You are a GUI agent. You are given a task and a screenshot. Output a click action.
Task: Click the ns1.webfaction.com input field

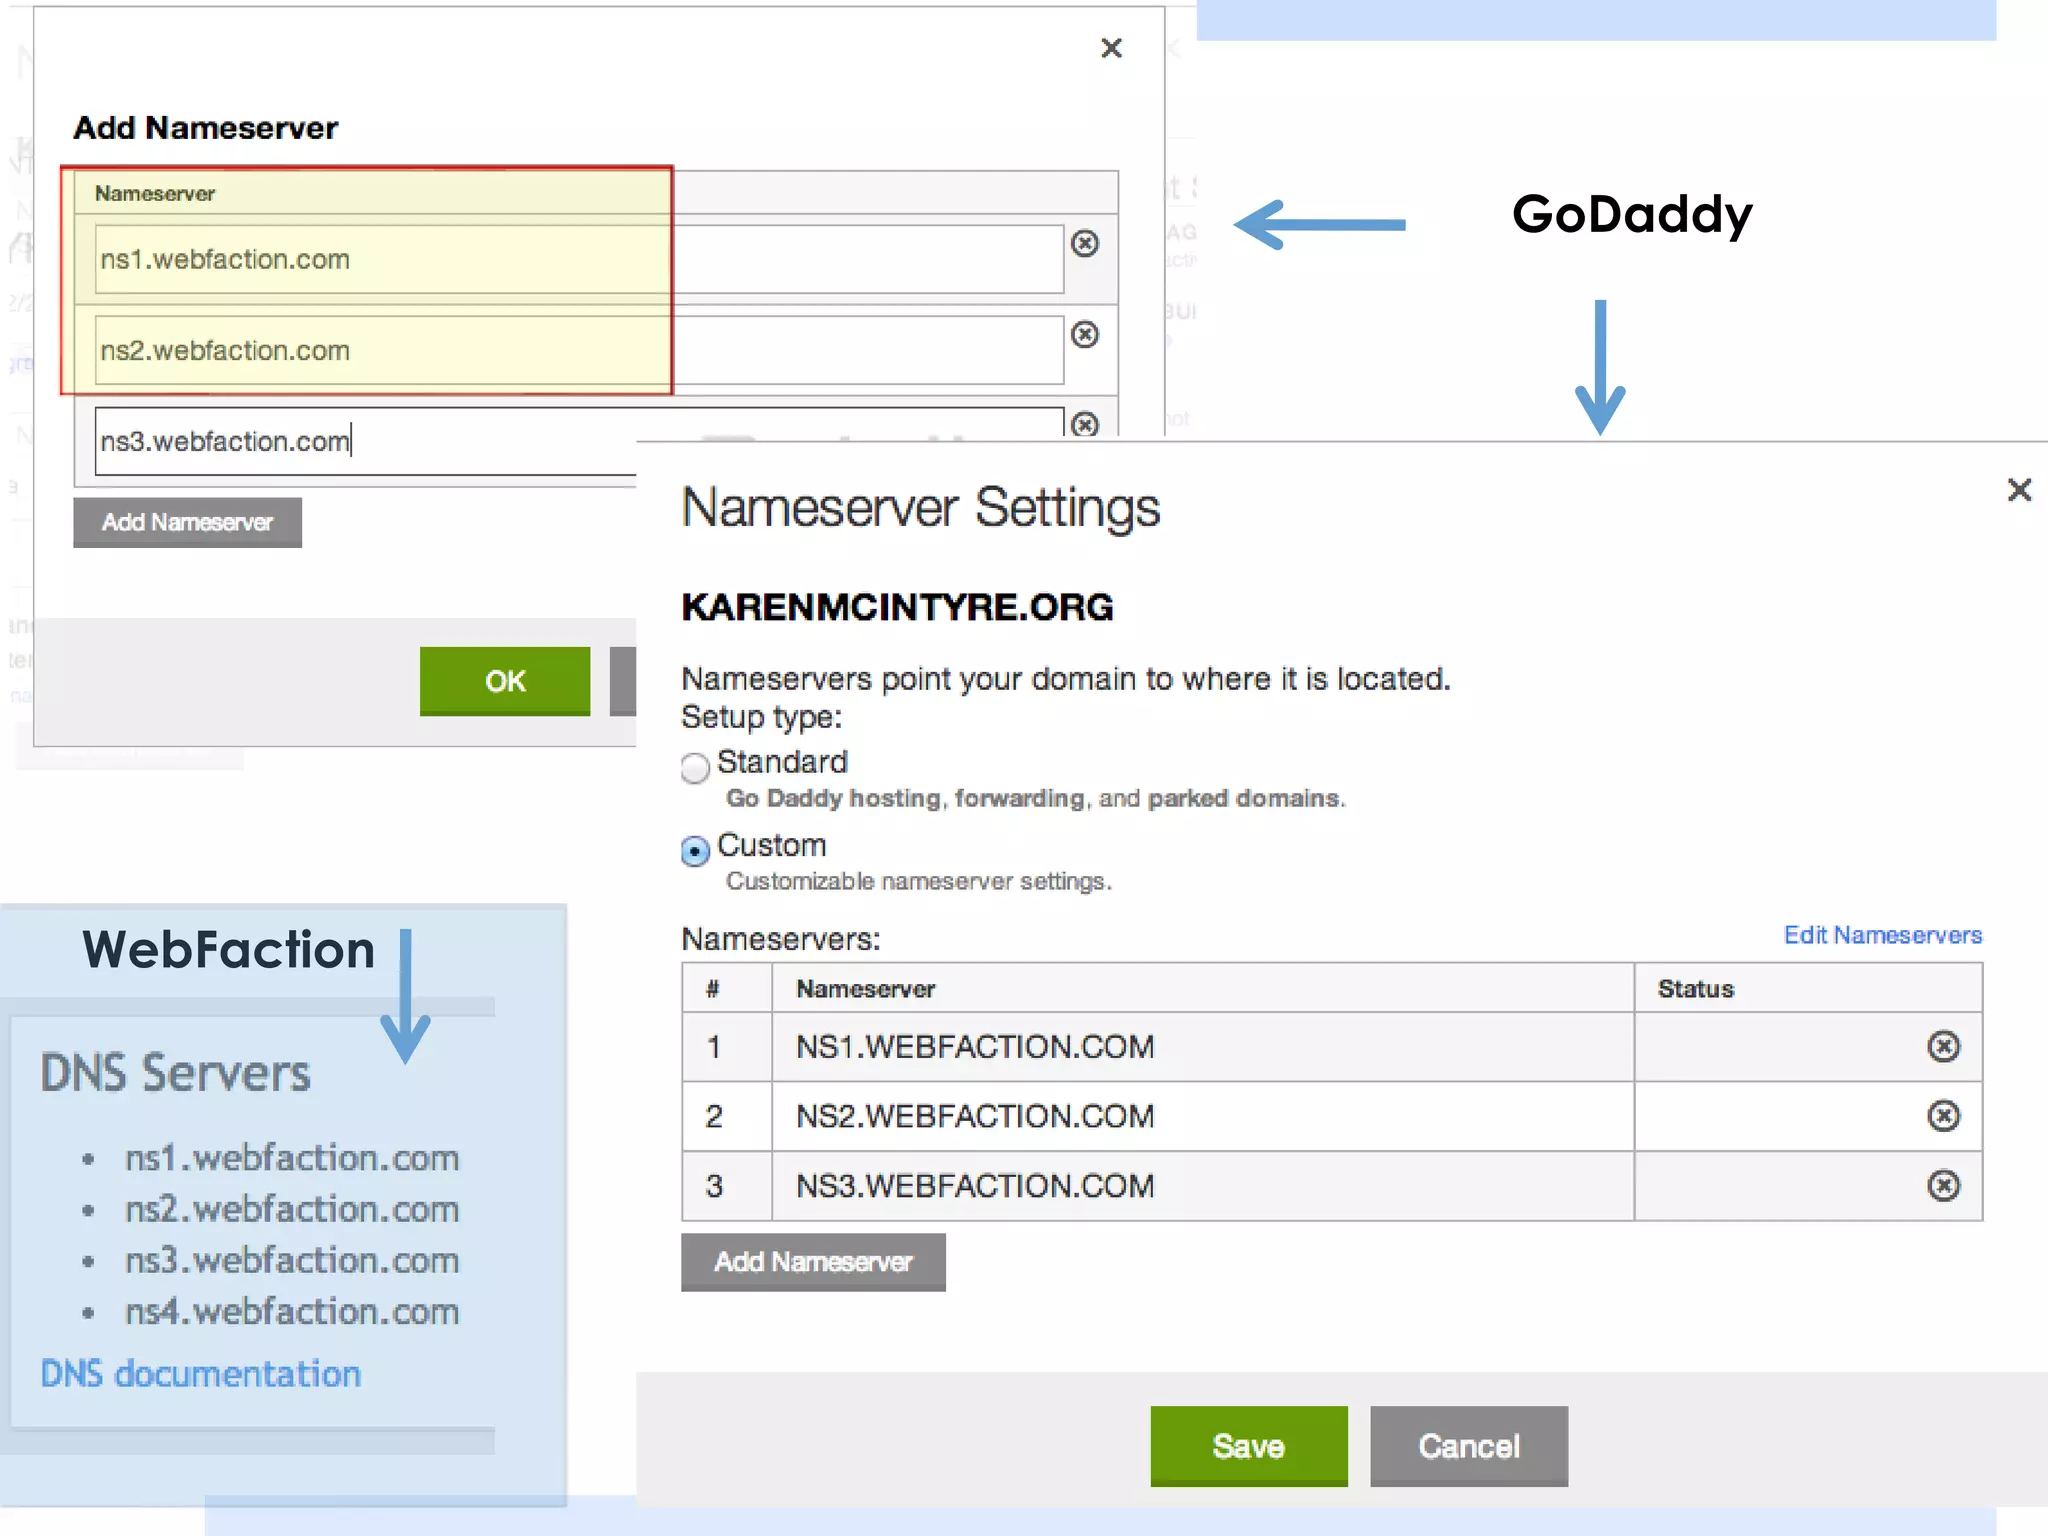point(579,259)
